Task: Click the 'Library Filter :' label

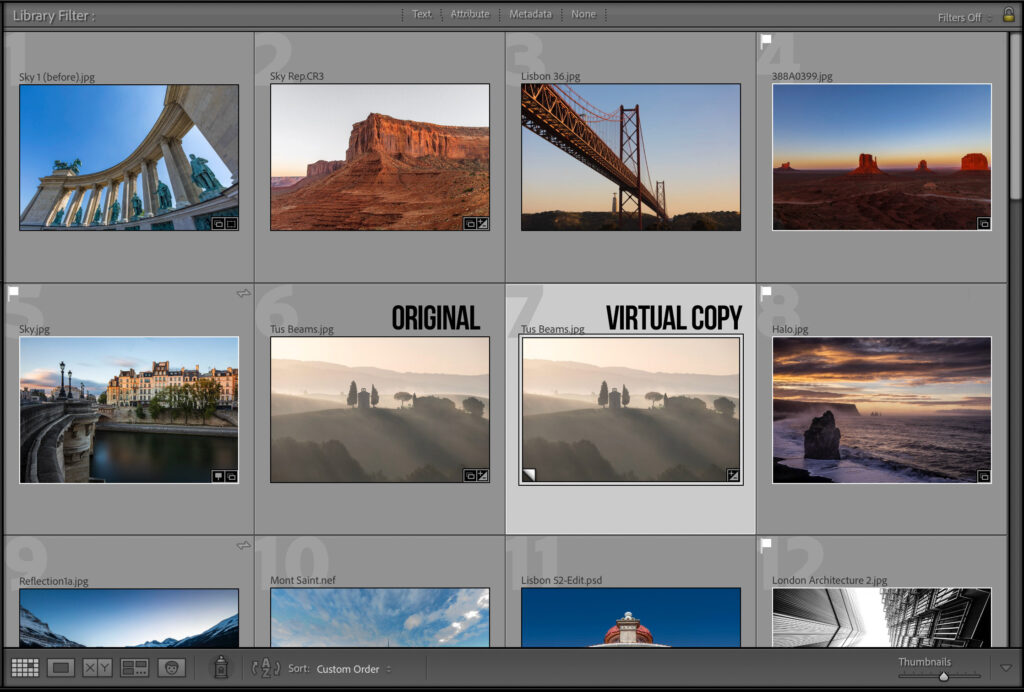Action: (54, 16)
